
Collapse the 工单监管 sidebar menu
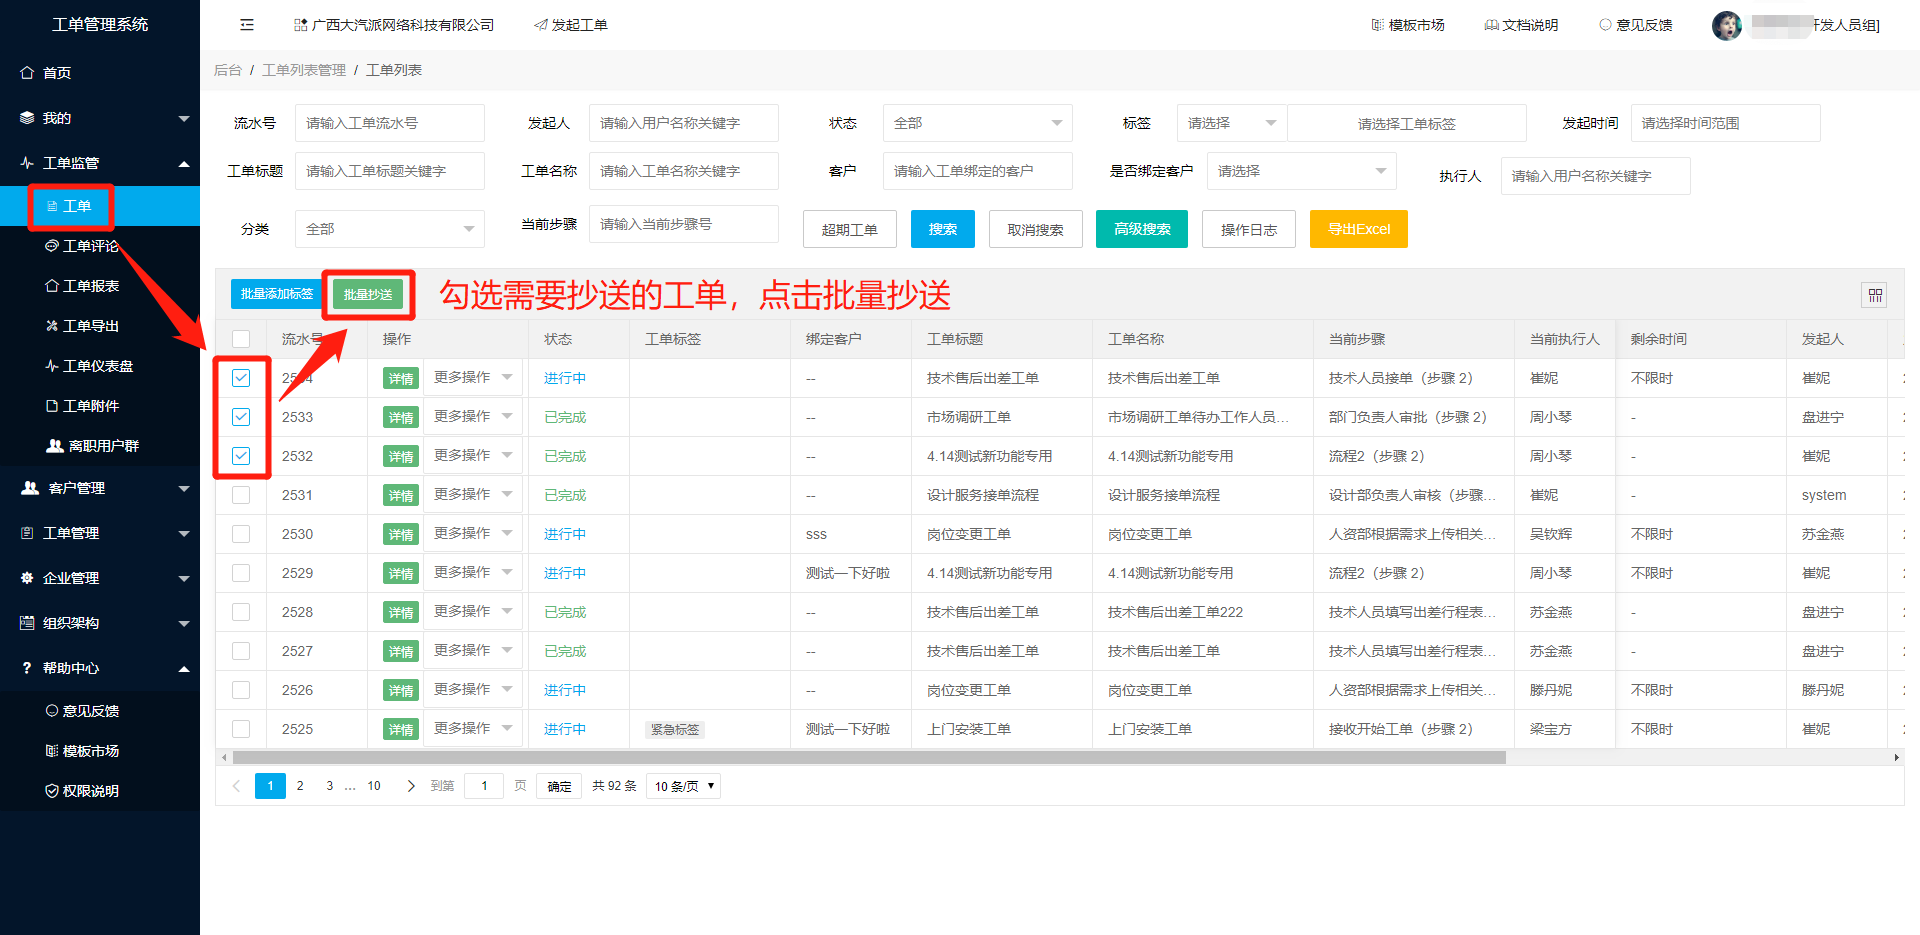tap(100, 163)
